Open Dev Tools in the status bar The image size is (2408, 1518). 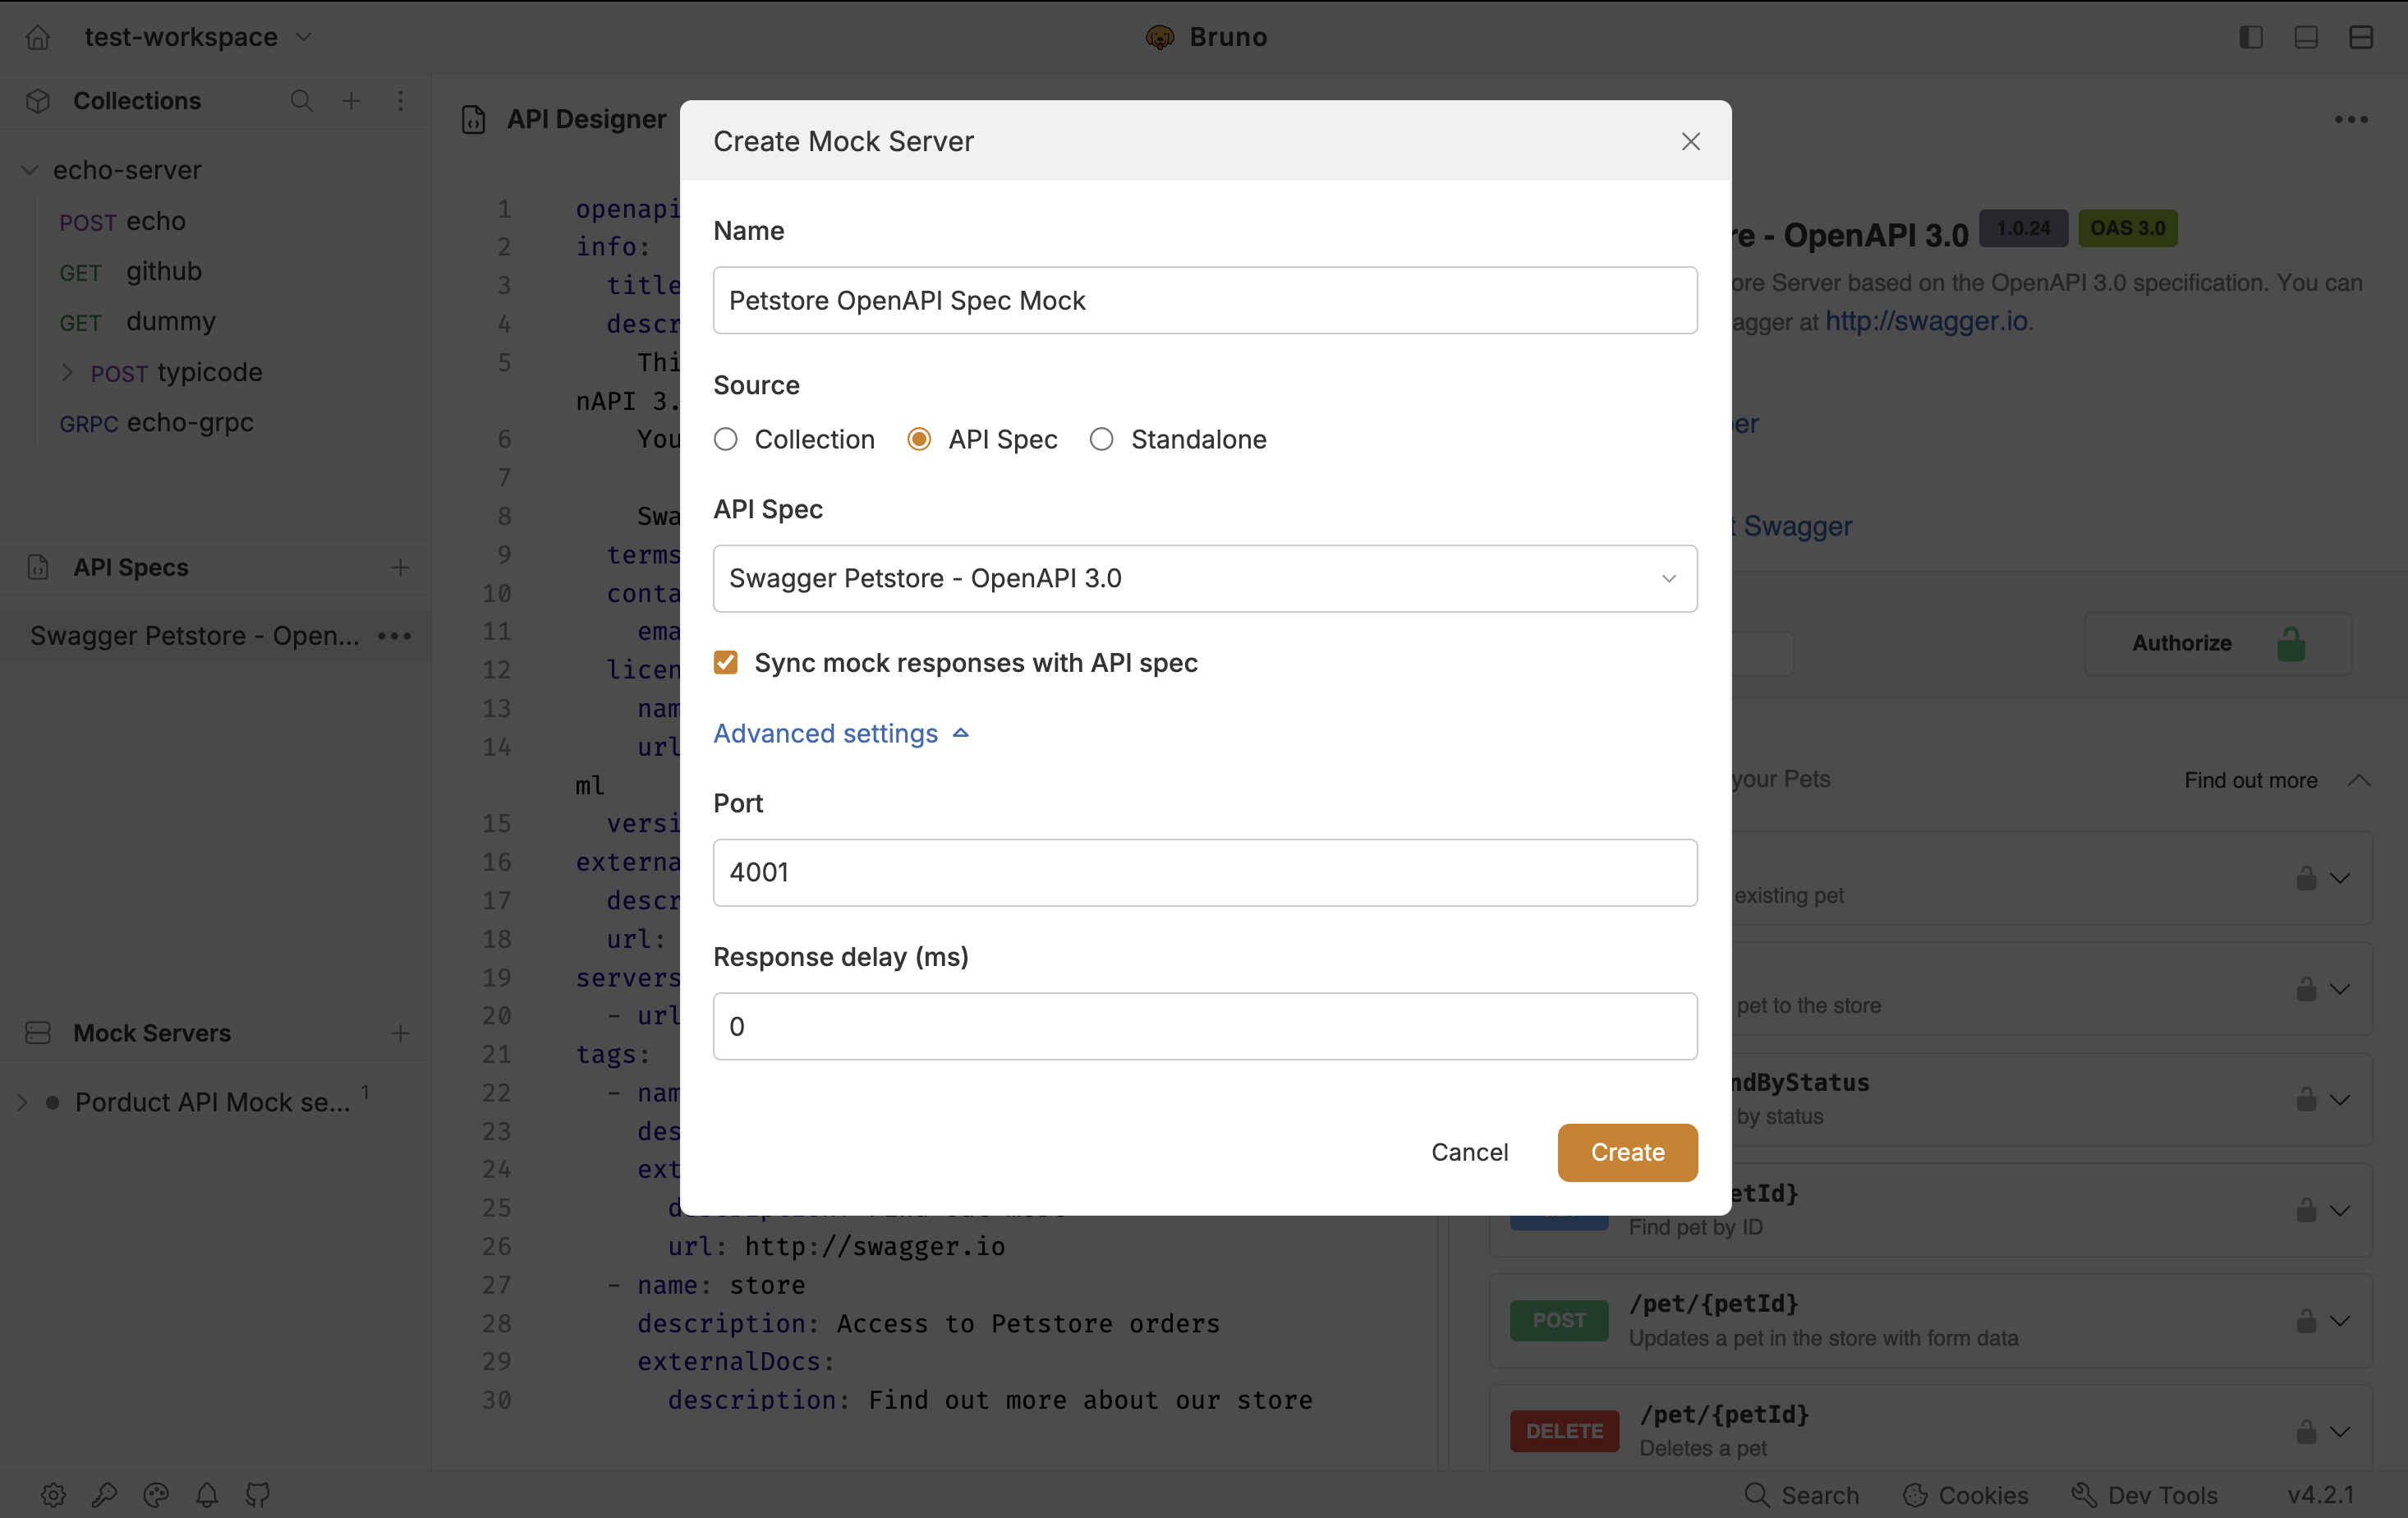[2145, 1495]
